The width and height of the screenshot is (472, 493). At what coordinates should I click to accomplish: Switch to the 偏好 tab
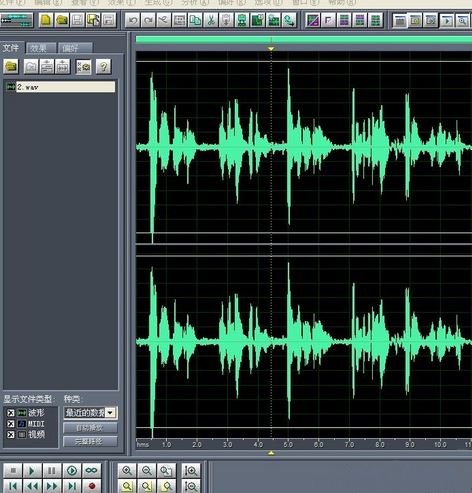tap(74, 48)
